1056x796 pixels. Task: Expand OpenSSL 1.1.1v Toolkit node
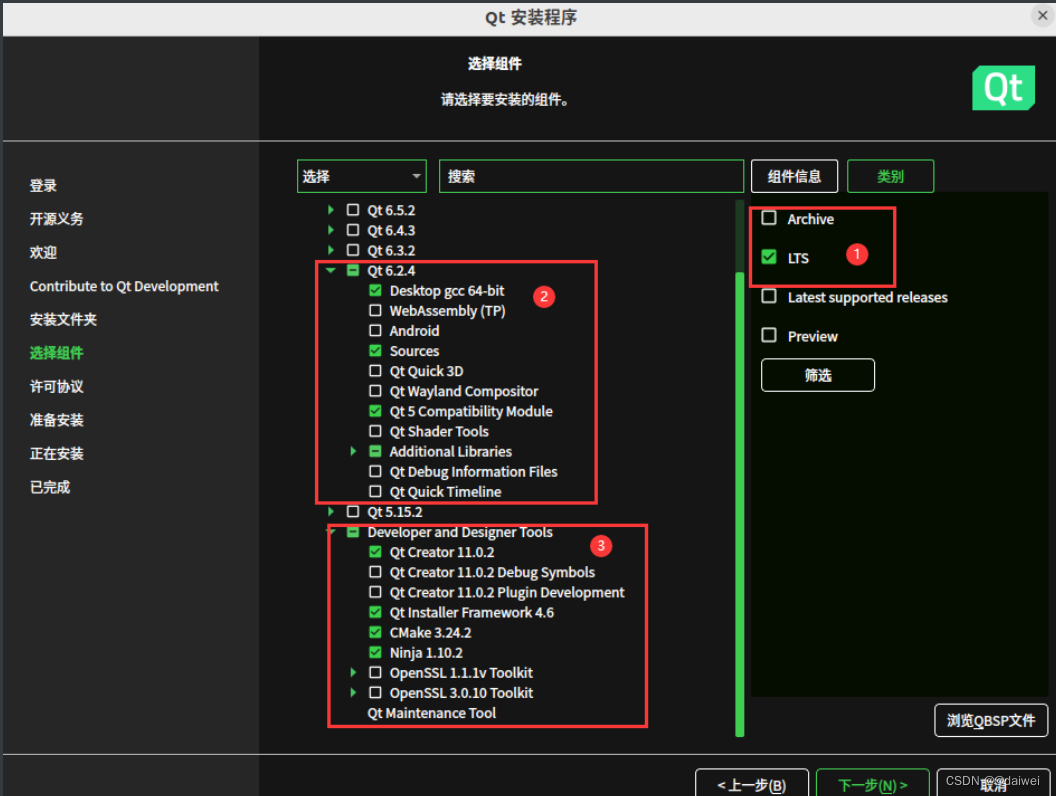point(353,673)
